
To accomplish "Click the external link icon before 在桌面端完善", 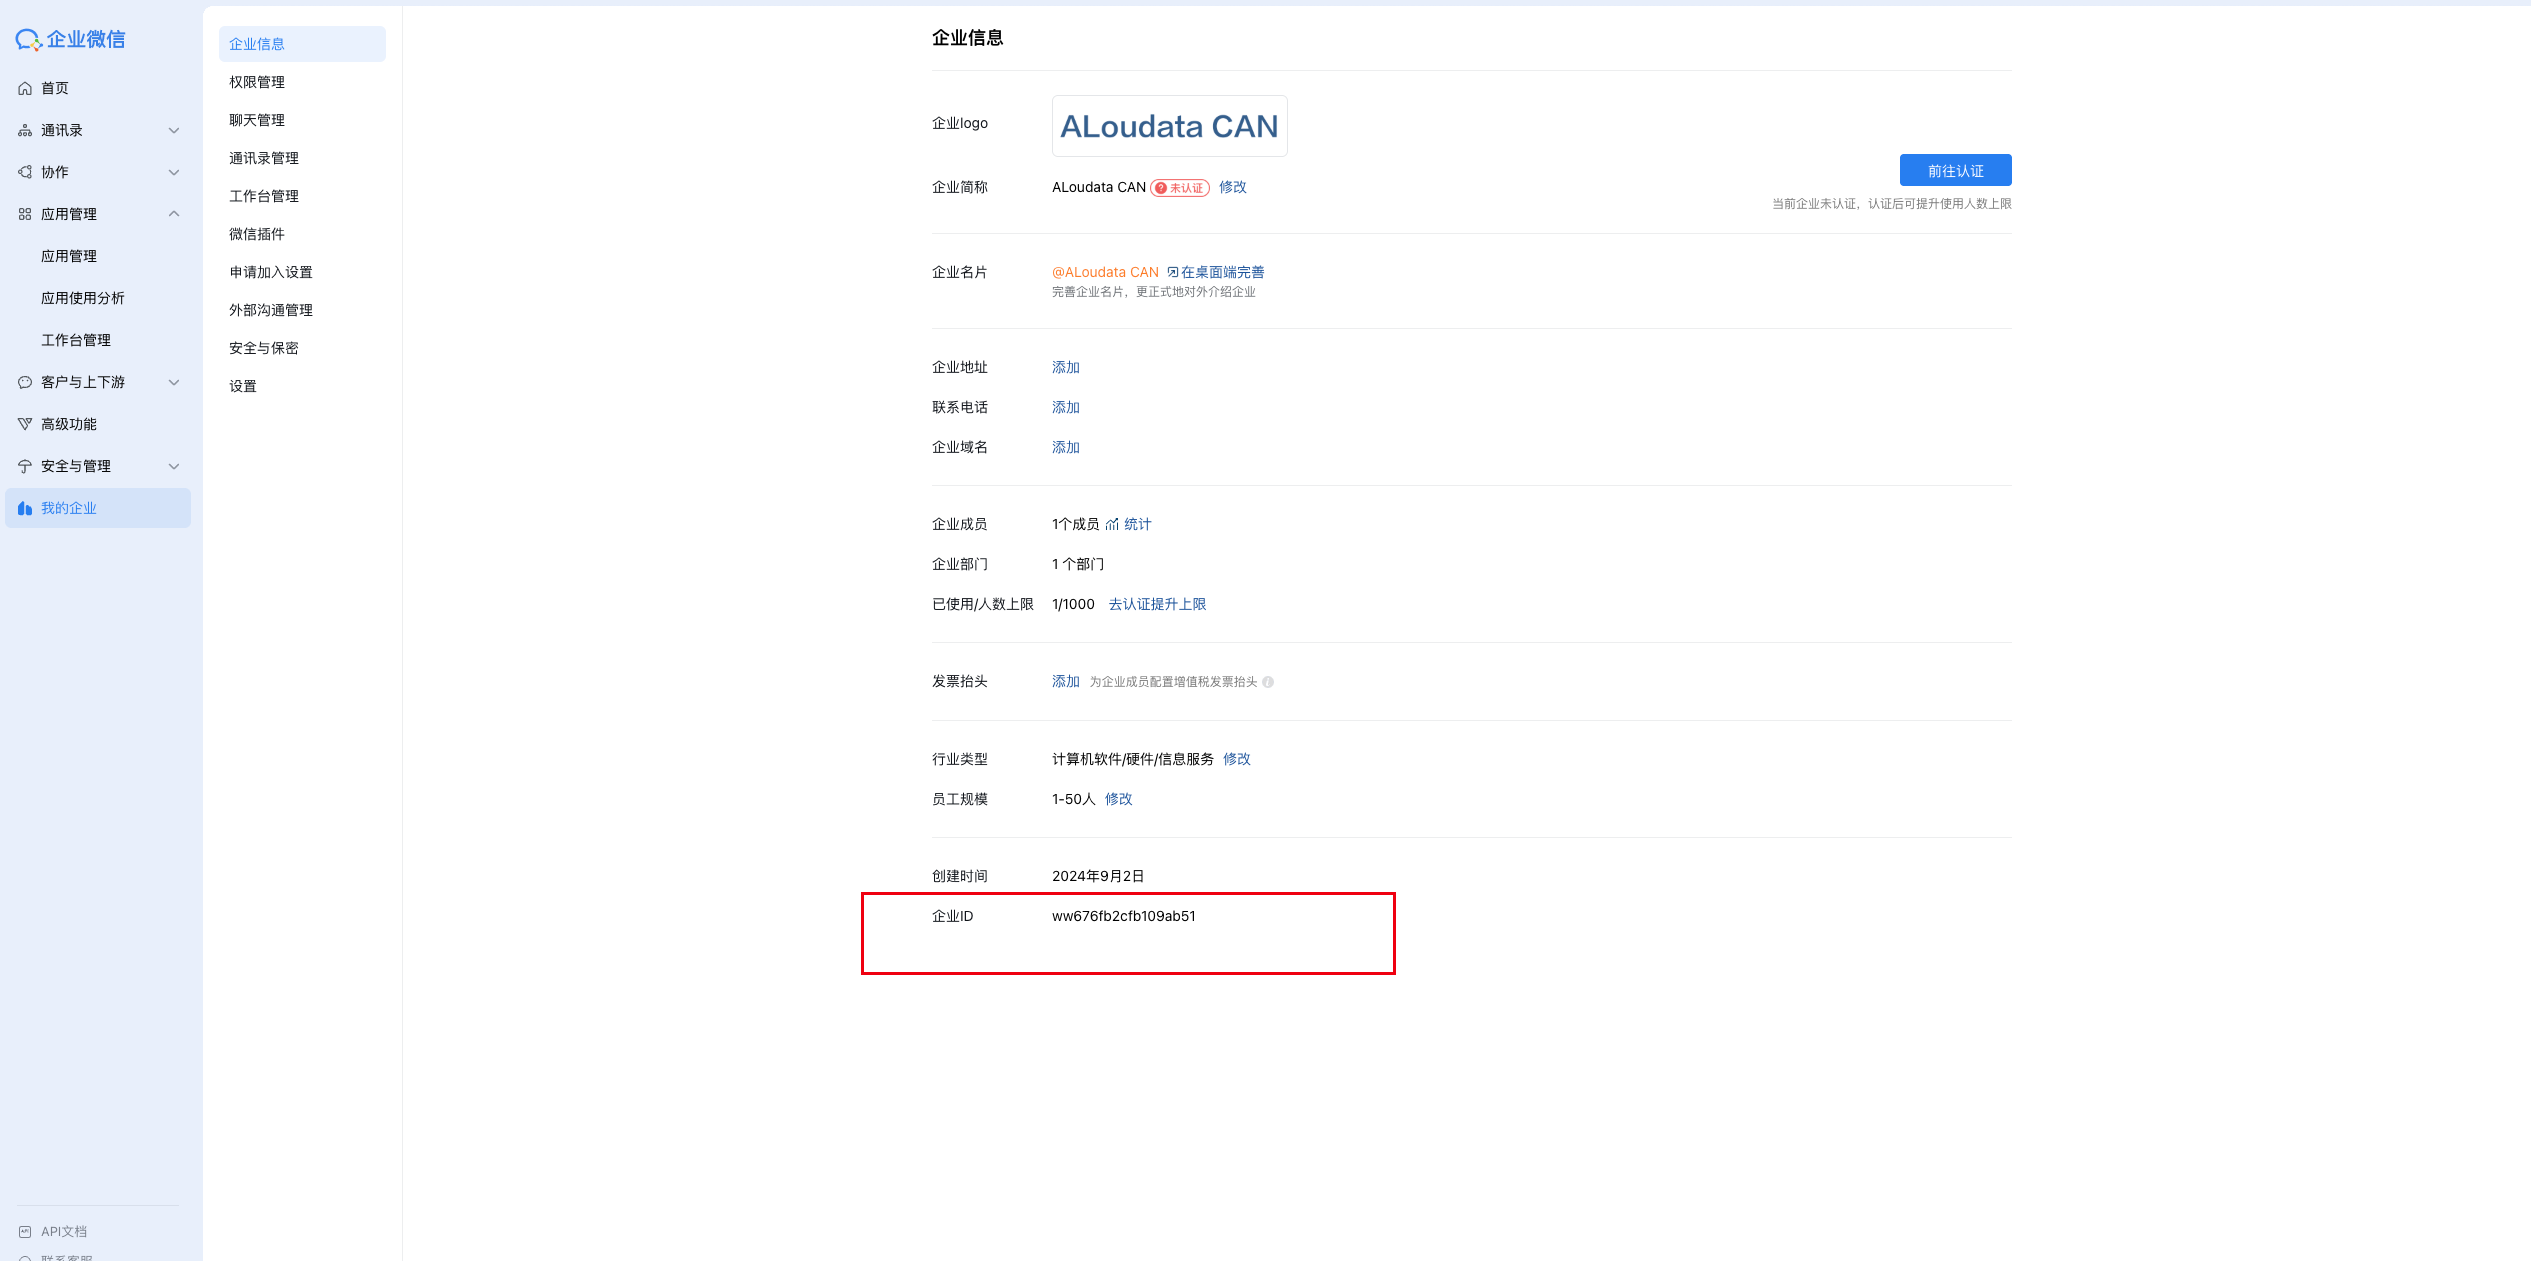I will [1173, 272].
